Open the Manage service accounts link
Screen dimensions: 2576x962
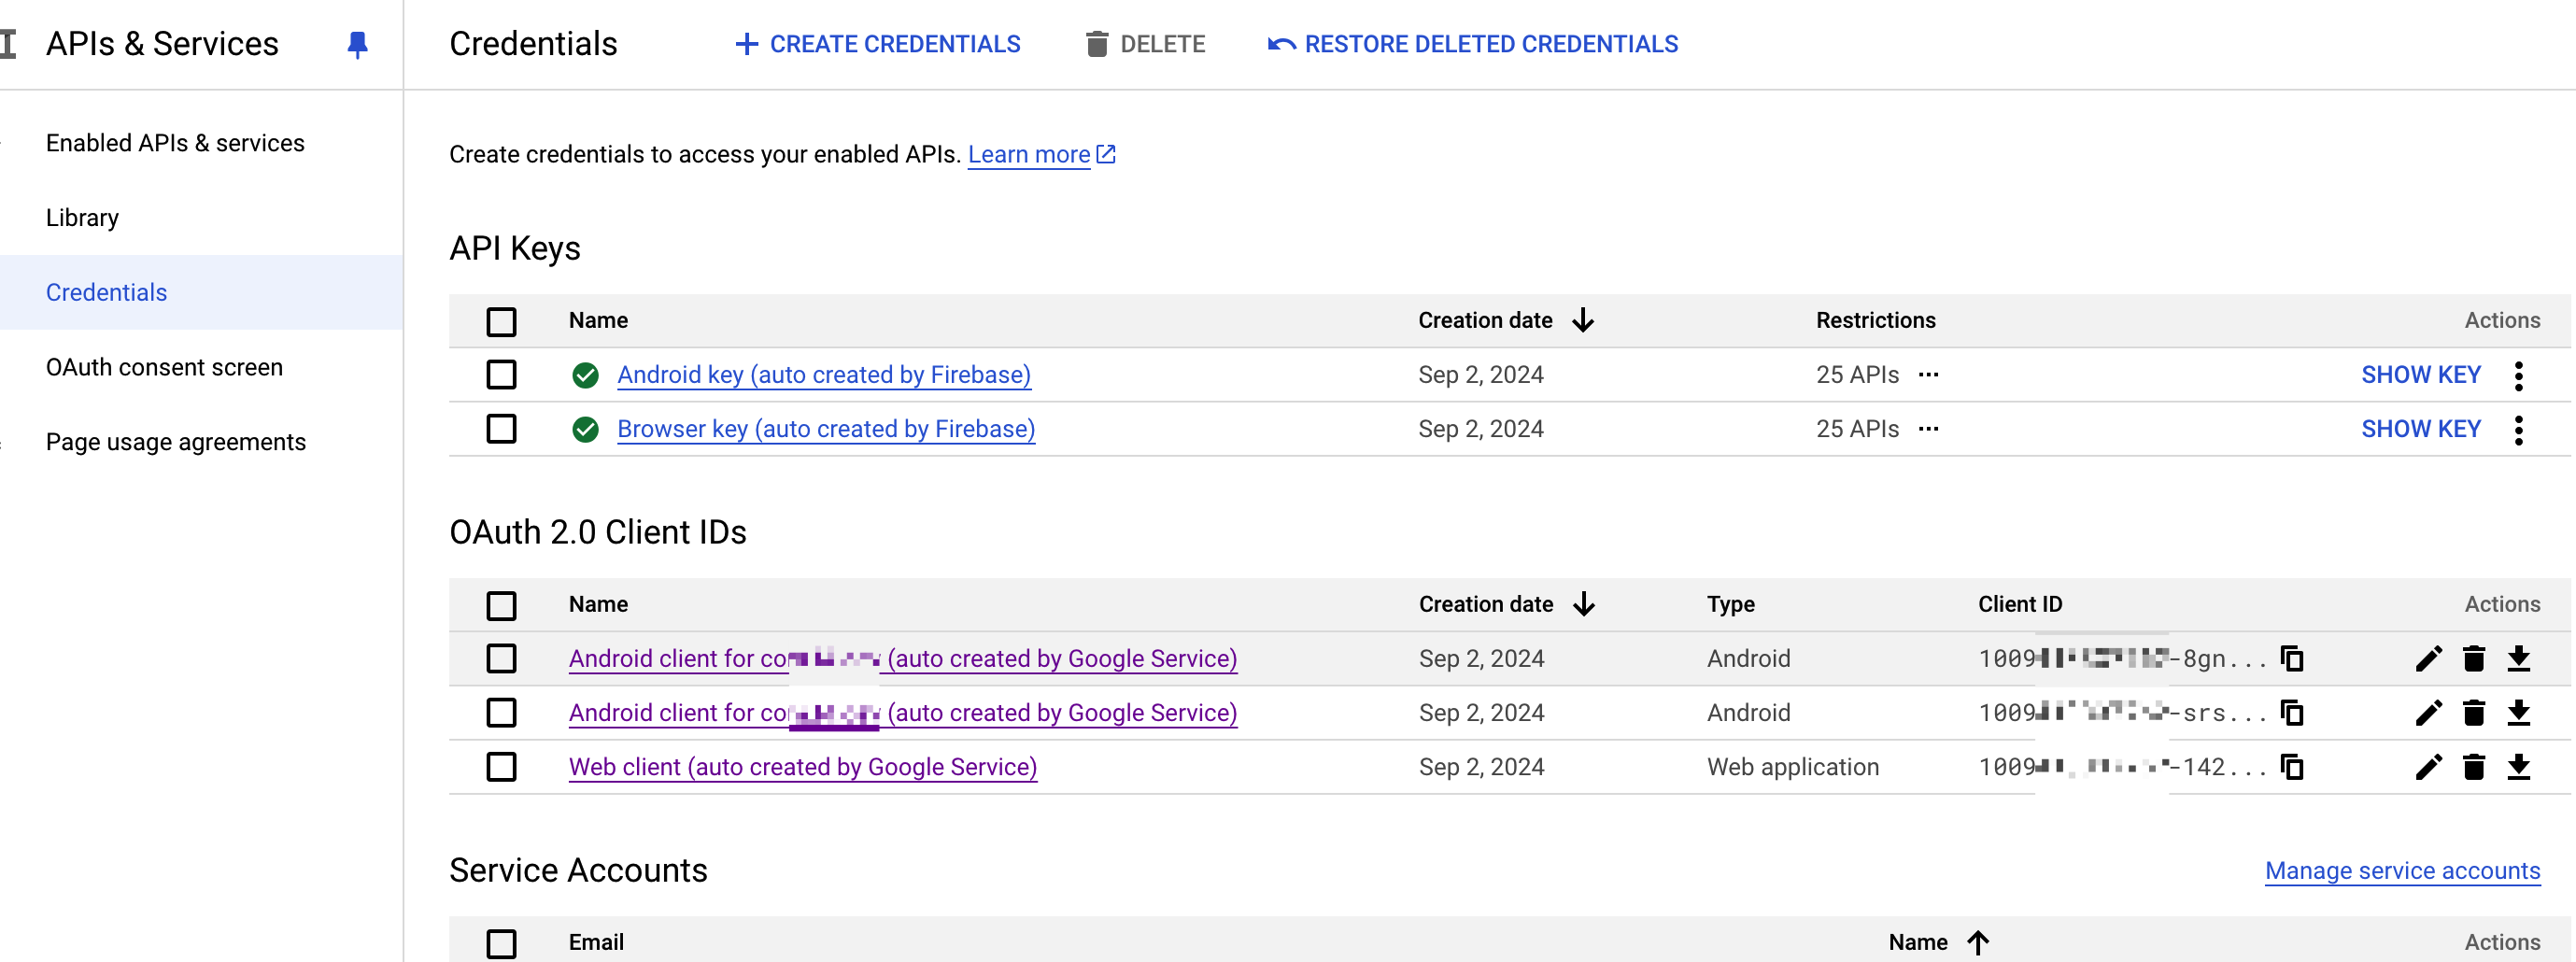click(x=2401, y=870)
